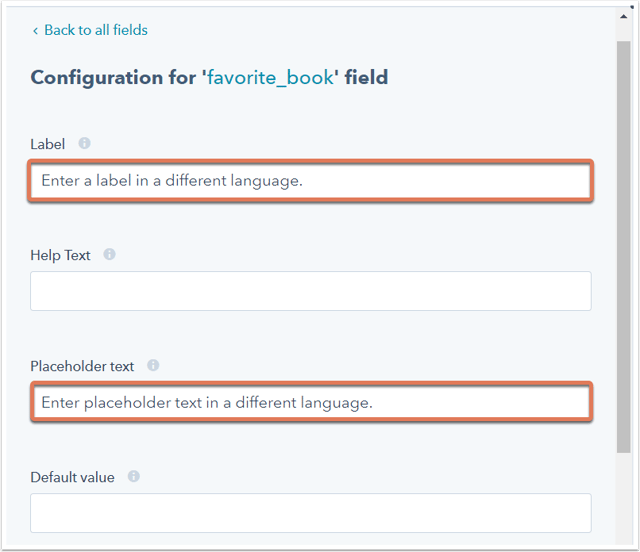Viewport: 640px width, 552px height.
Task: Click the scrollbar up arrow
Action: point(623,17)
